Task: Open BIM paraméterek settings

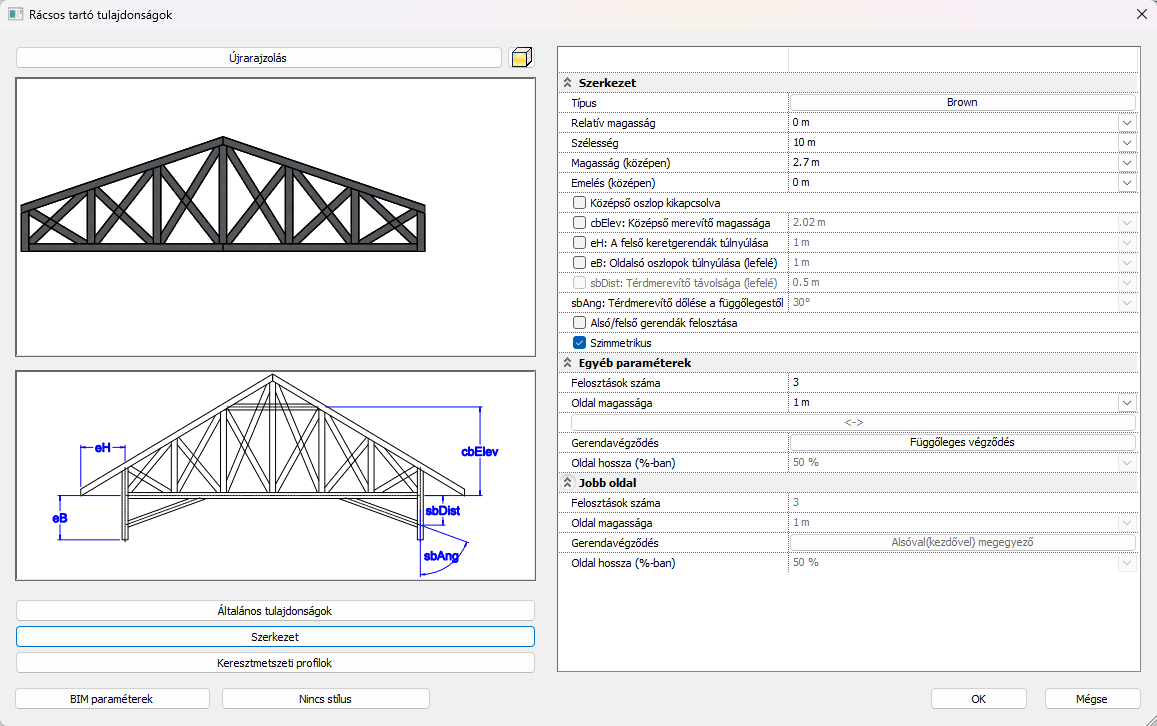Action: [x=112, y=699]
